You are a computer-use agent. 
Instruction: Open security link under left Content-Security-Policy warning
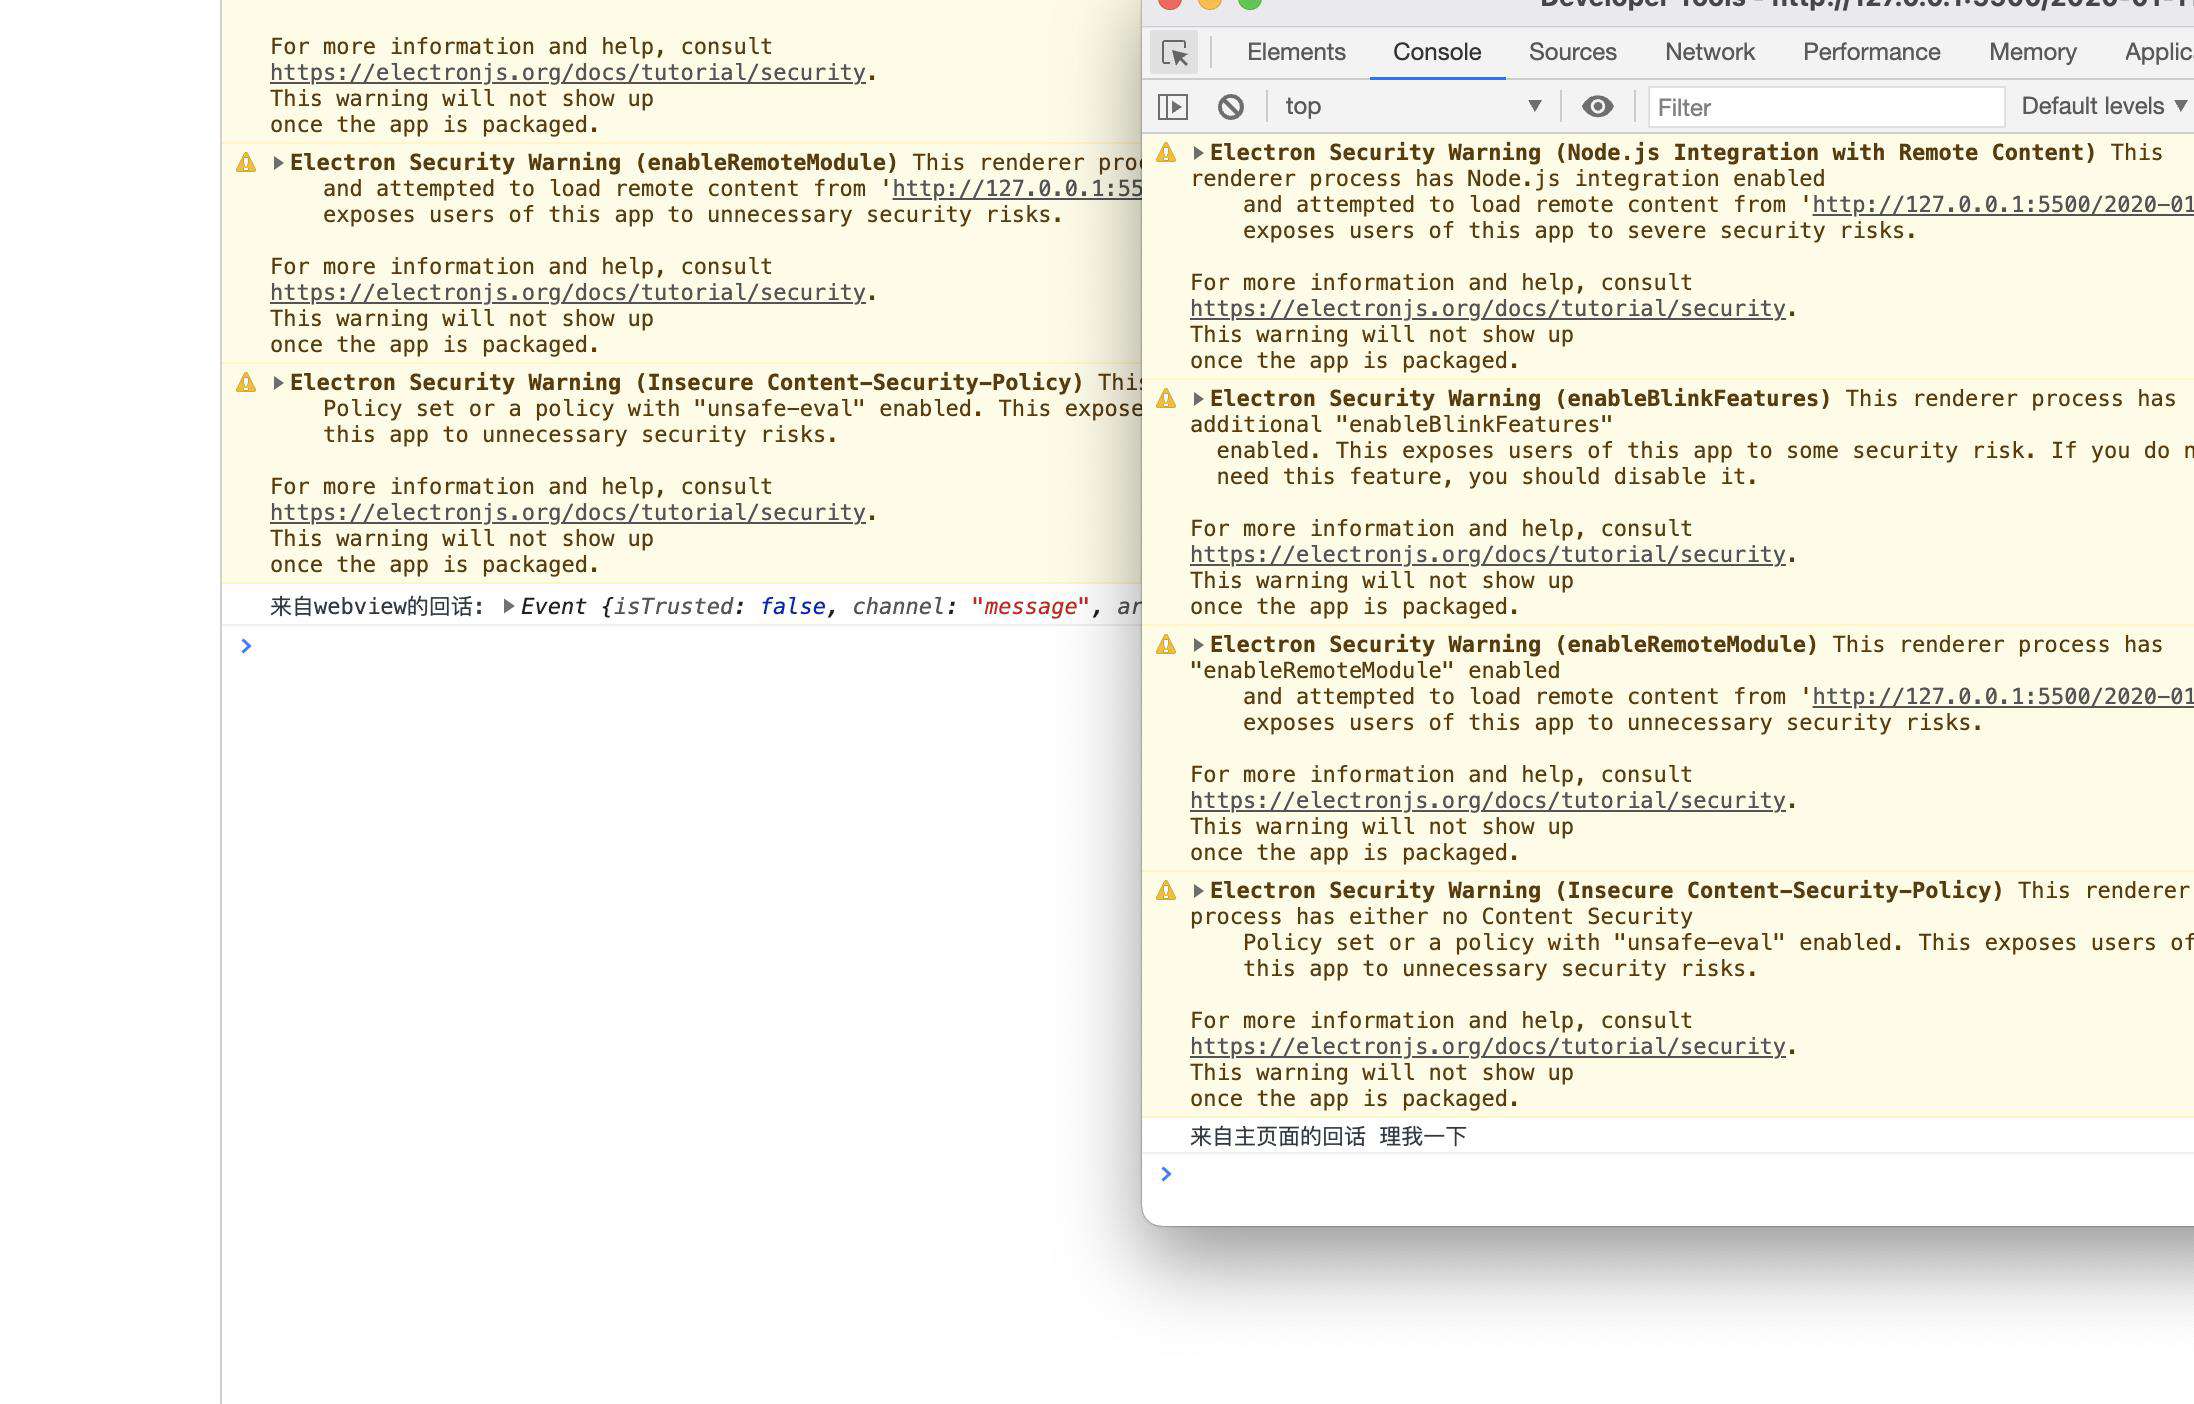click(567, 513)
